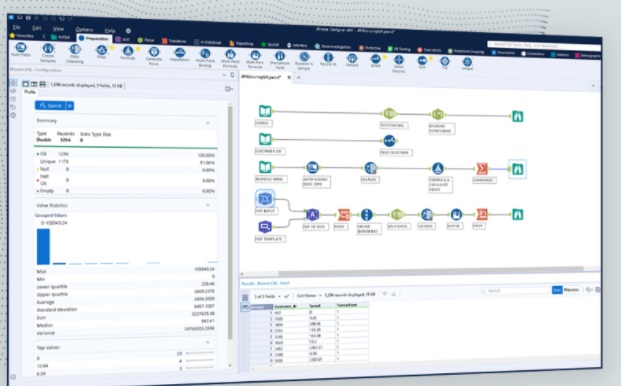Select the Formula tool icon
Screen dimensions: 621x386
[128, 51]
